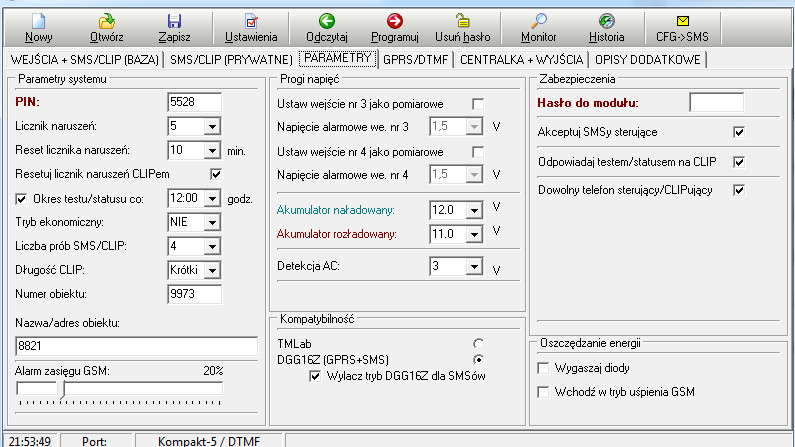Expand Akumulator rozładowany voltage dropdown
795x447 pixels.
474,235
